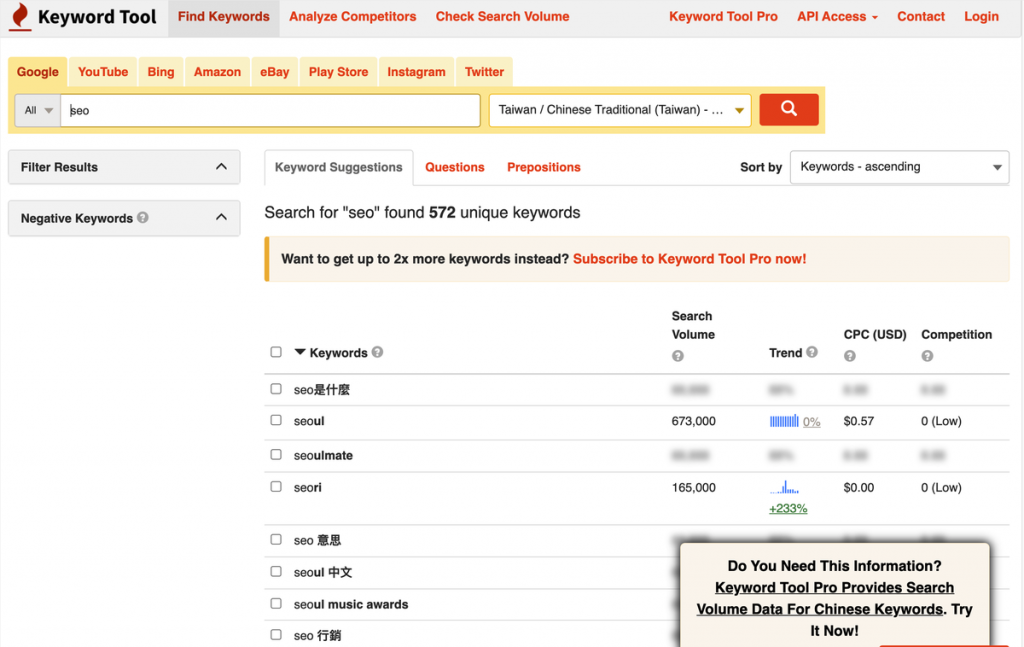
Task: Click help icon beside Keywords column header
Action: (x=377, y=352)
